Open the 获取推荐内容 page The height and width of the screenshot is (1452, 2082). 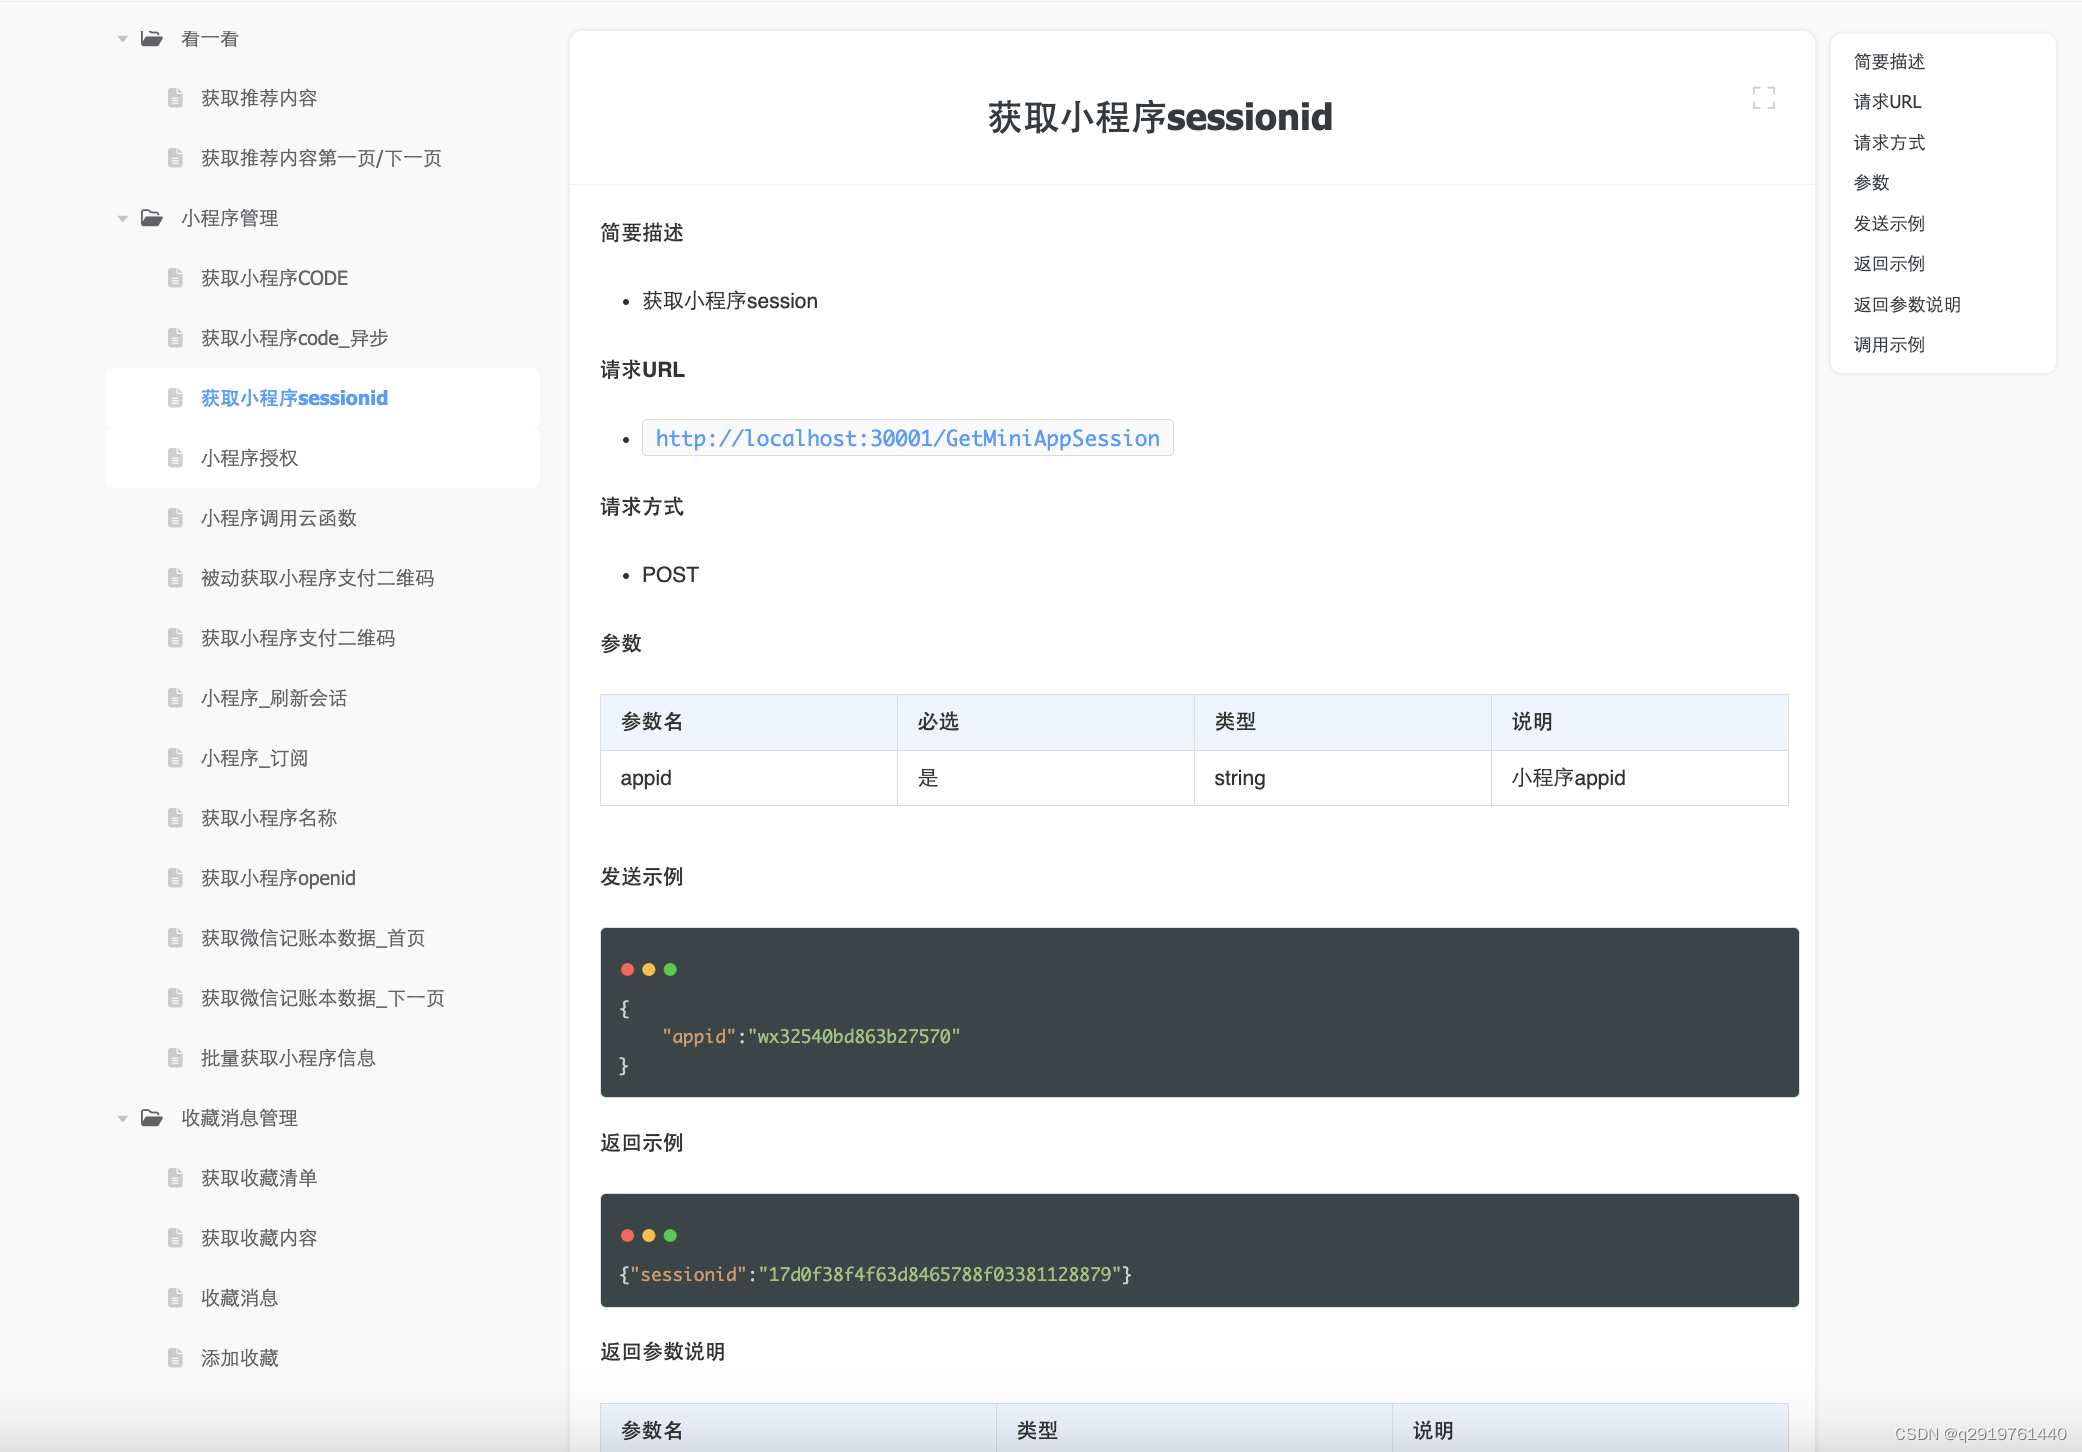click(x=259, y=98)
